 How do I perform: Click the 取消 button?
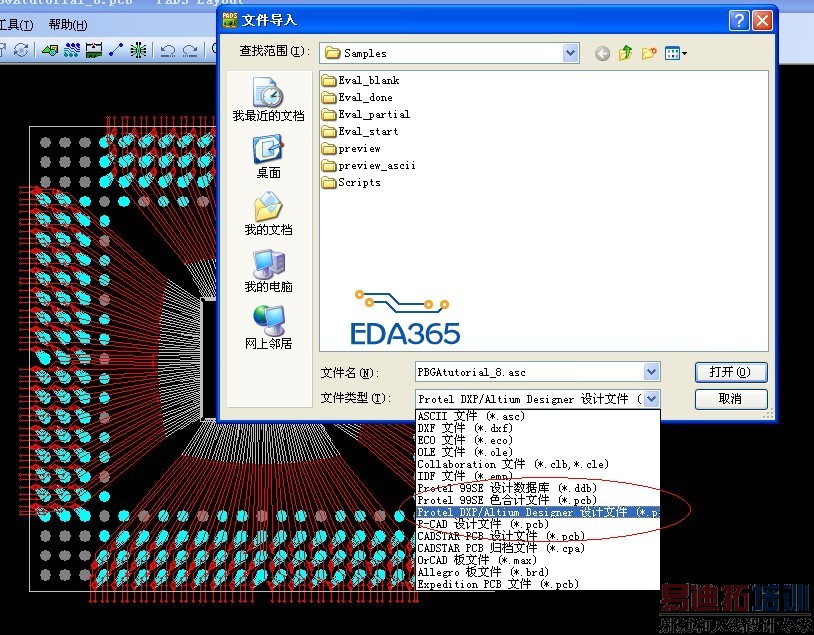click(x=730, y=399)
